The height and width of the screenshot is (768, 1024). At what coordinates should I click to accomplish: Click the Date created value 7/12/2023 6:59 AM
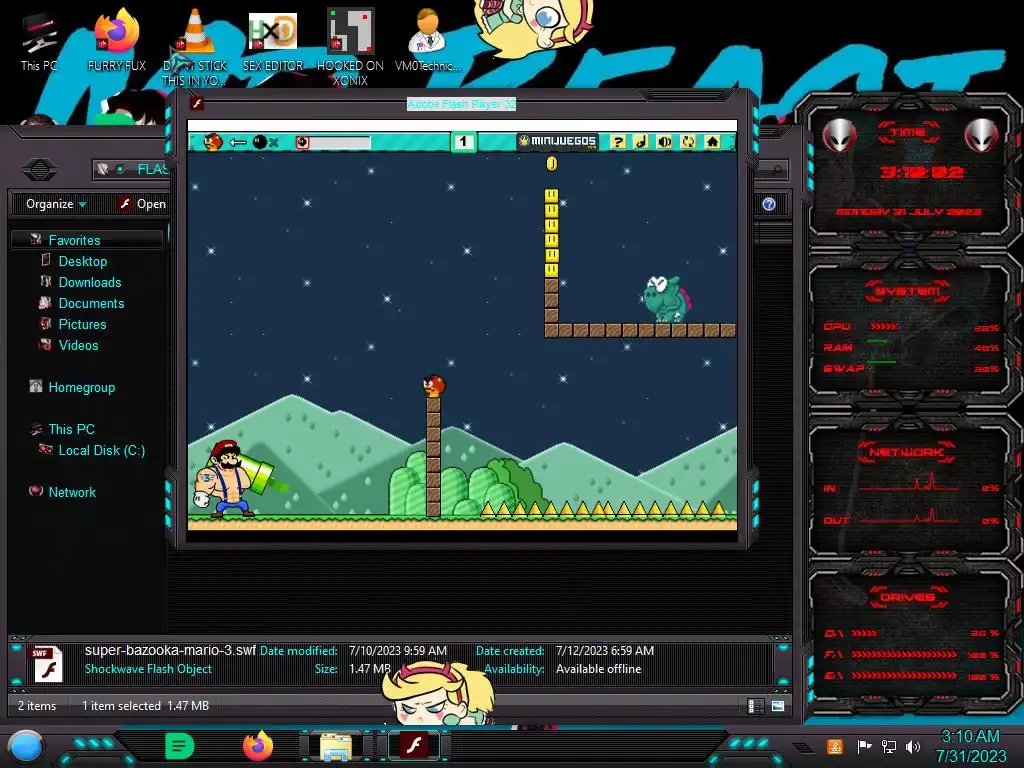605,650
